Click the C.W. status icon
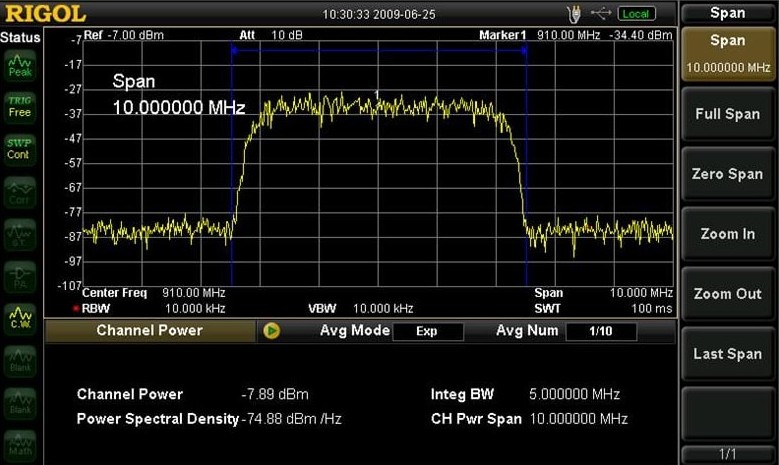This screenshot has width=779, height=465. [20, 317]
